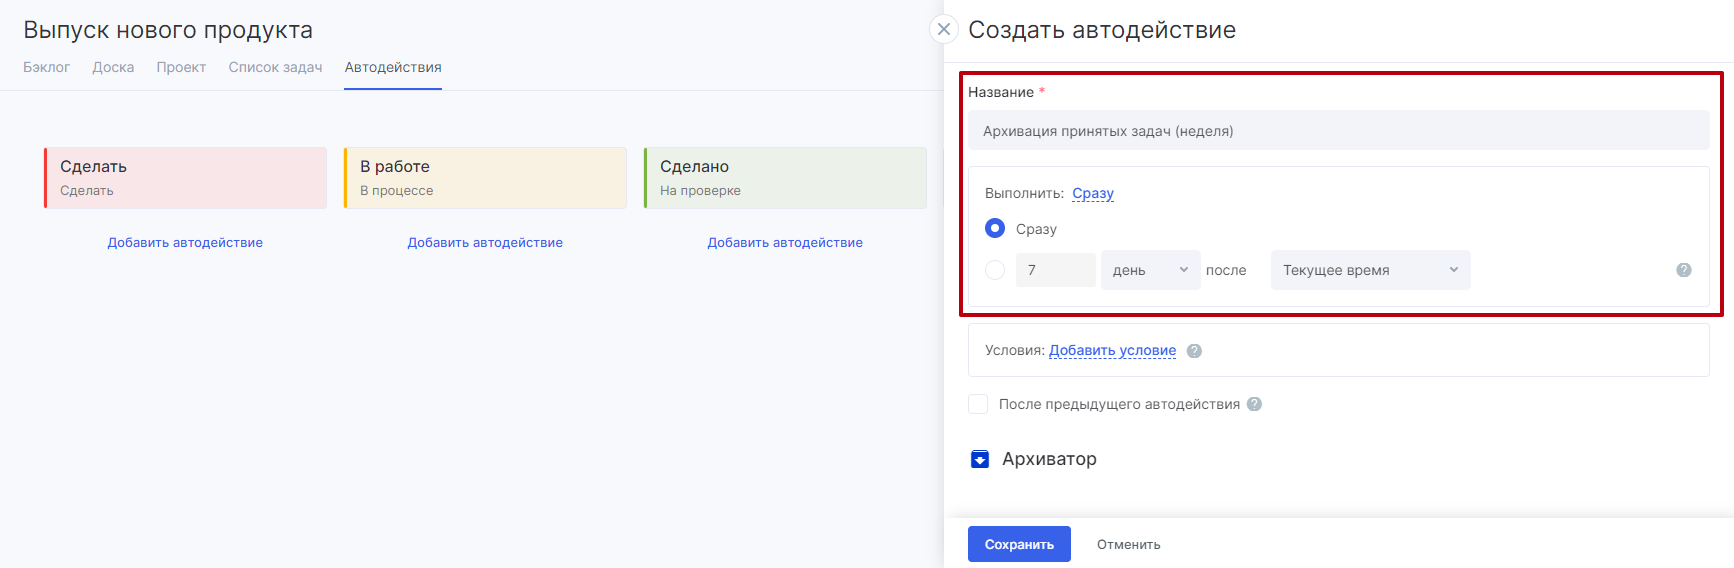Image resolution: width=1734 pixels, height=568 pixels.
Task: Click the Отменить button
Action: (1128, 544)
